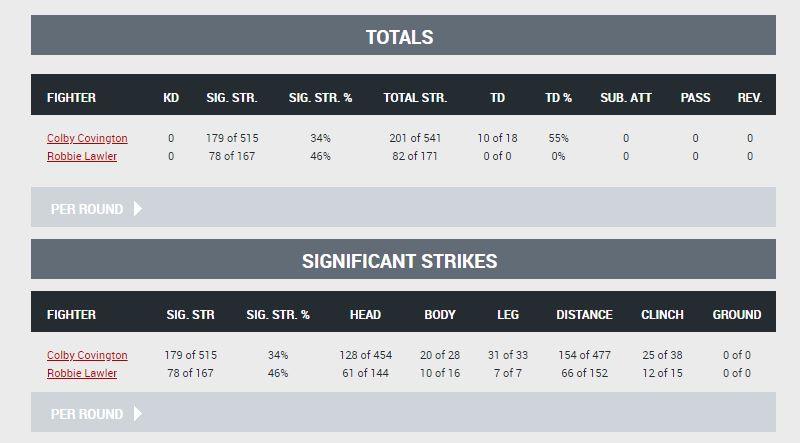This screenshot has height=443, width=800.
Task: Click the SUB. ATT column header
Action: (x=626, y=97)
